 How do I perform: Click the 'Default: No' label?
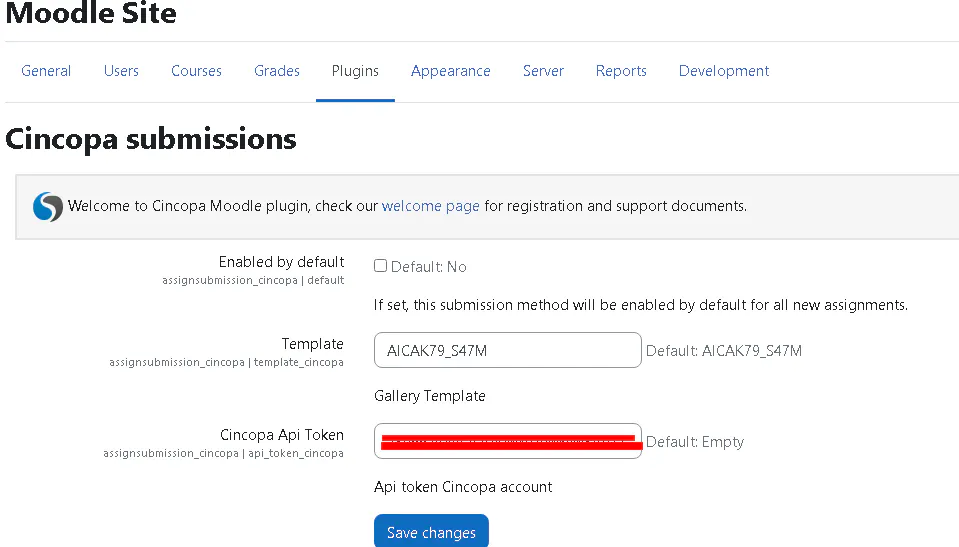pos(429,267)
